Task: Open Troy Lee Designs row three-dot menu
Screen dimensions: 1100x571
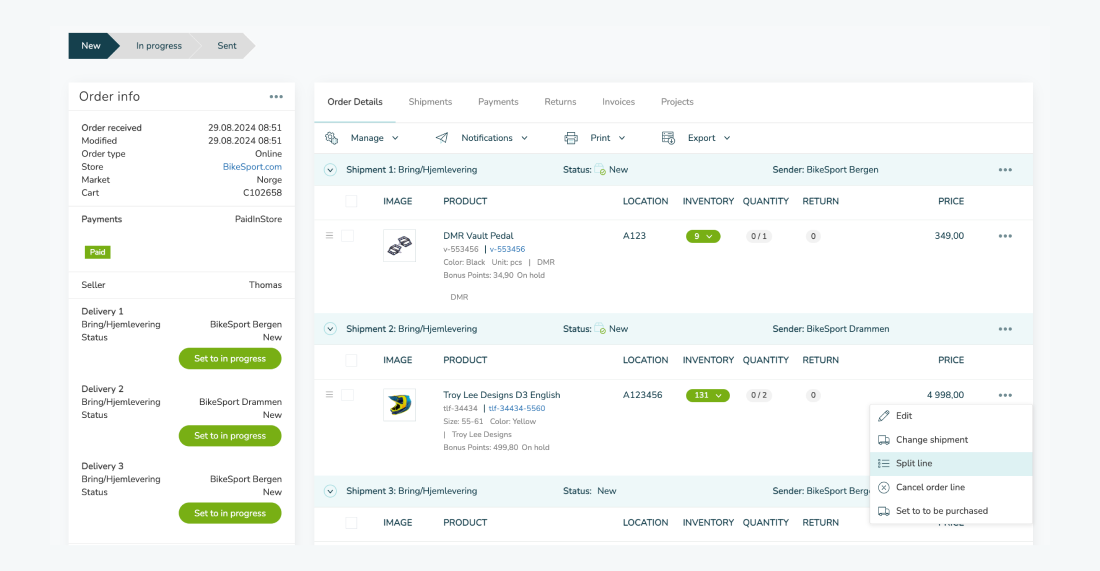Action: (x=1005, y=396)
